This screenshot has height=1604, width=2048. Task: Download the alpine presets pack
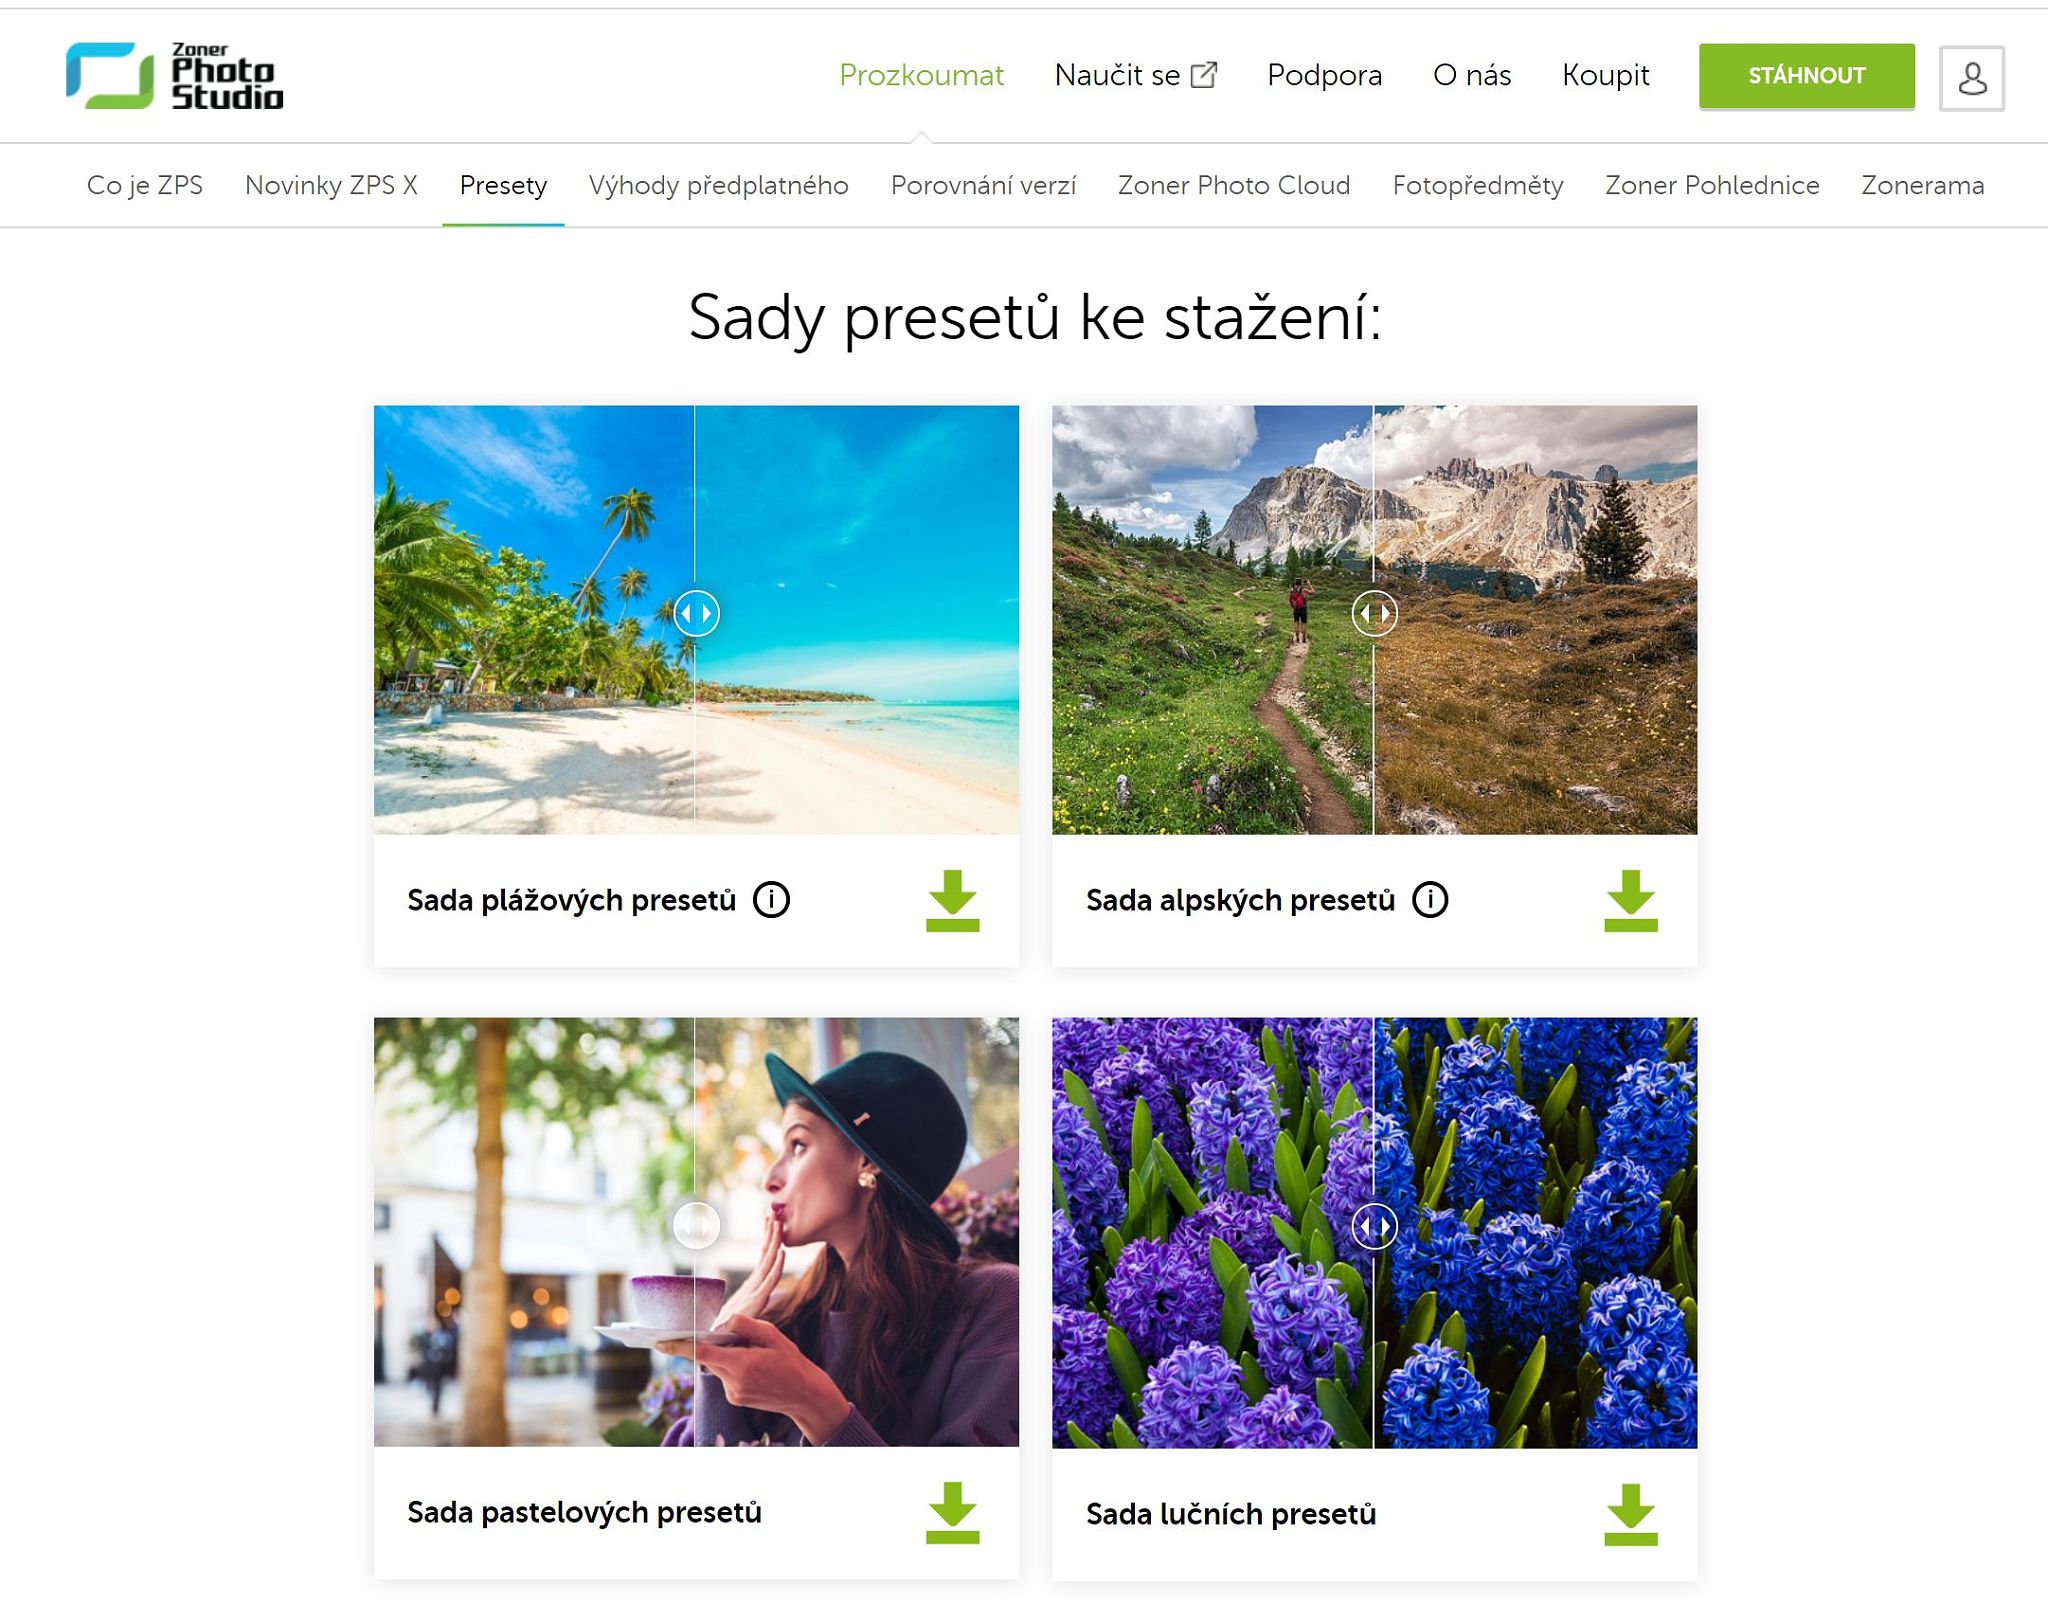[x=1630, y=900]
